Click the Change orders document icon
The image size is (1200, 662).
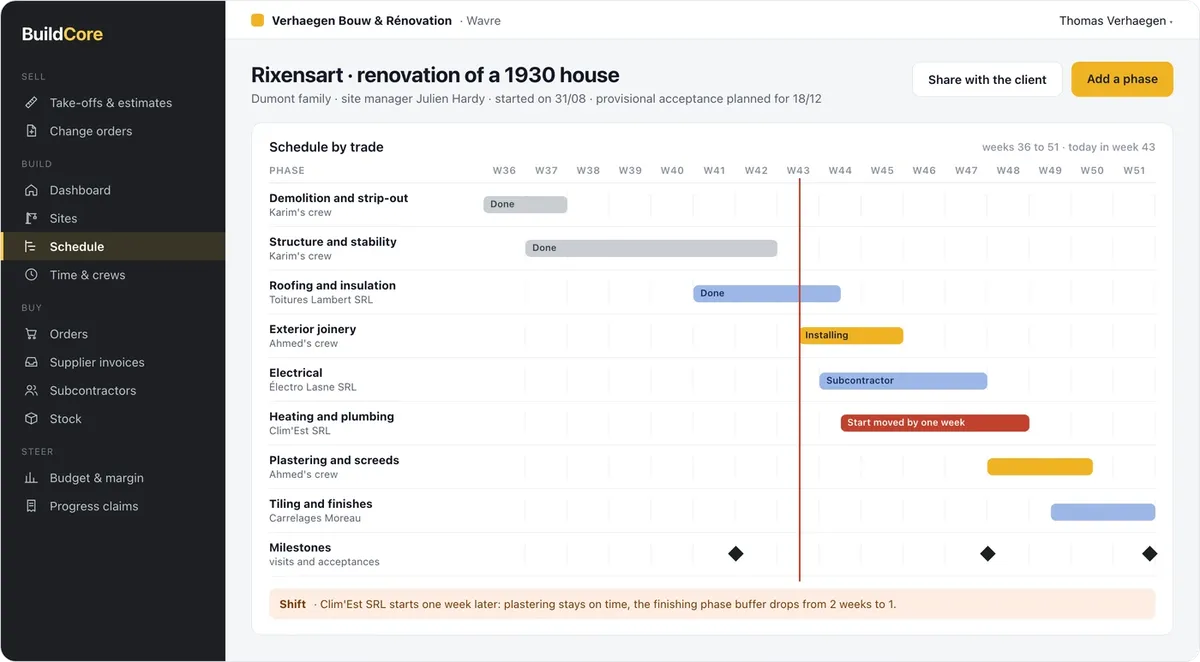pos(31,131)
